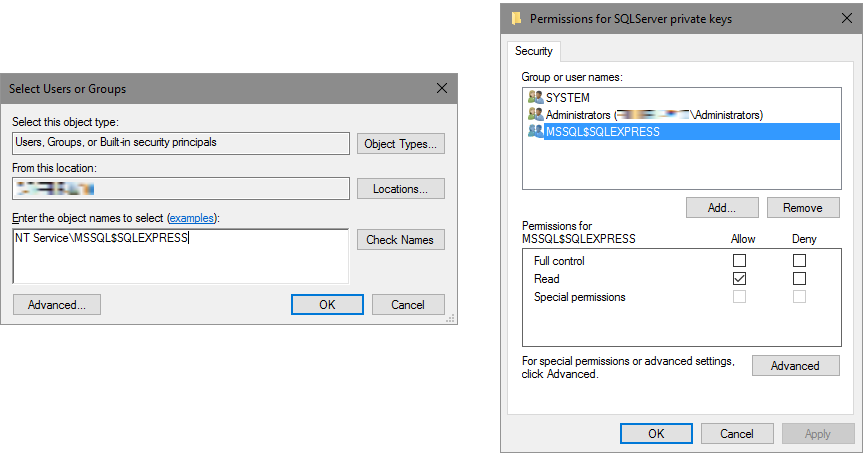Click the Administrators group icon

click(535, 115)
